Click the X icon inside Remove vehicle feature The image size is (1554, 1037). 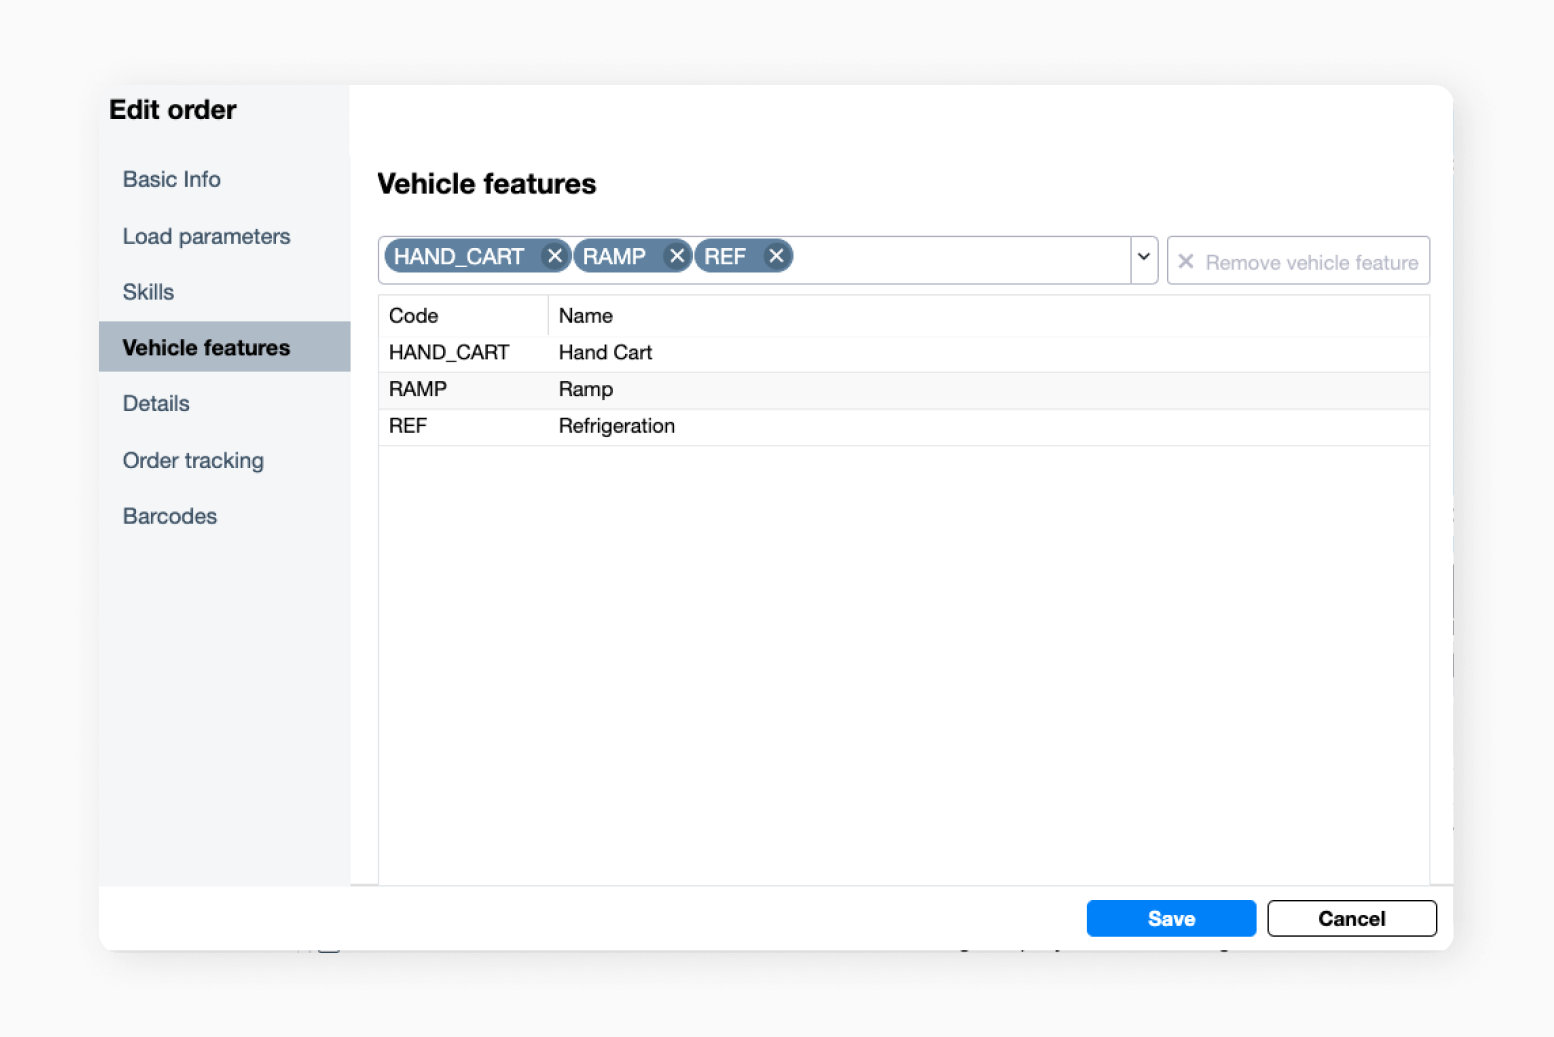pos(1186,261)
